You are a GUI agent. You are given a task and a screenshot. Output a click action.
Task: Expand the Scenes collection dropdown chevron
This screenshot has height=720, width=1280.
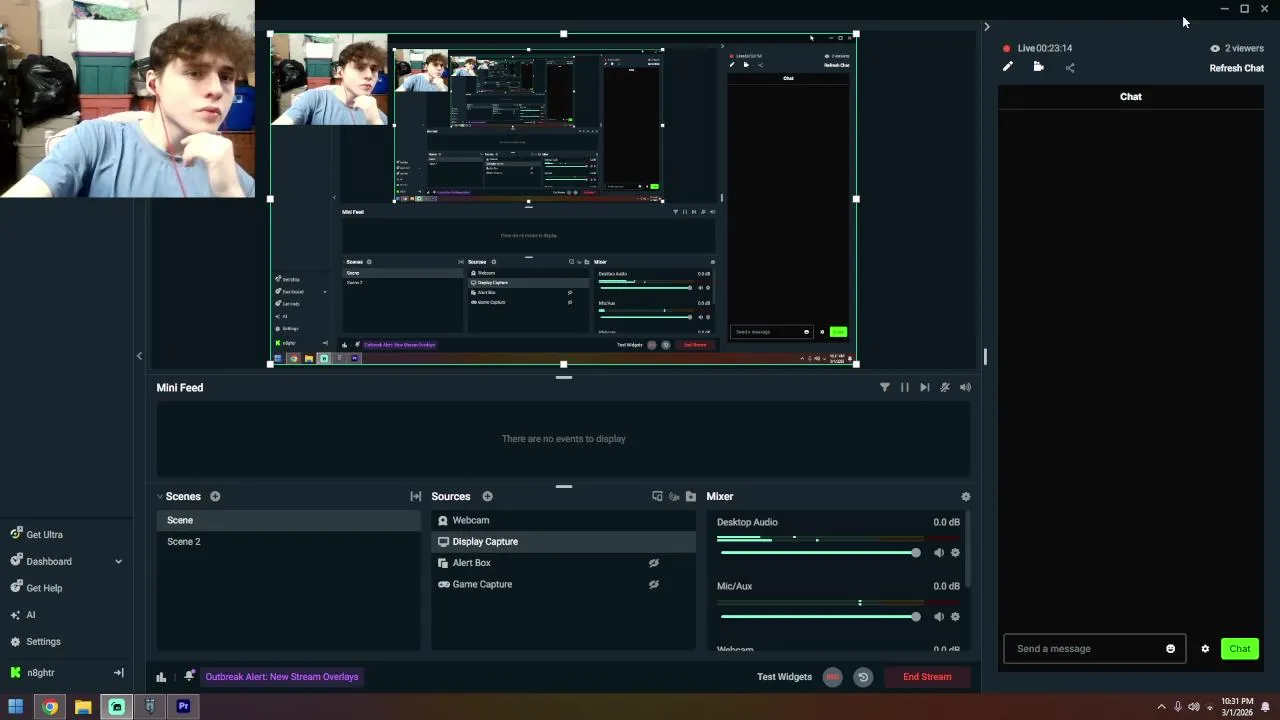coord(159,496)
